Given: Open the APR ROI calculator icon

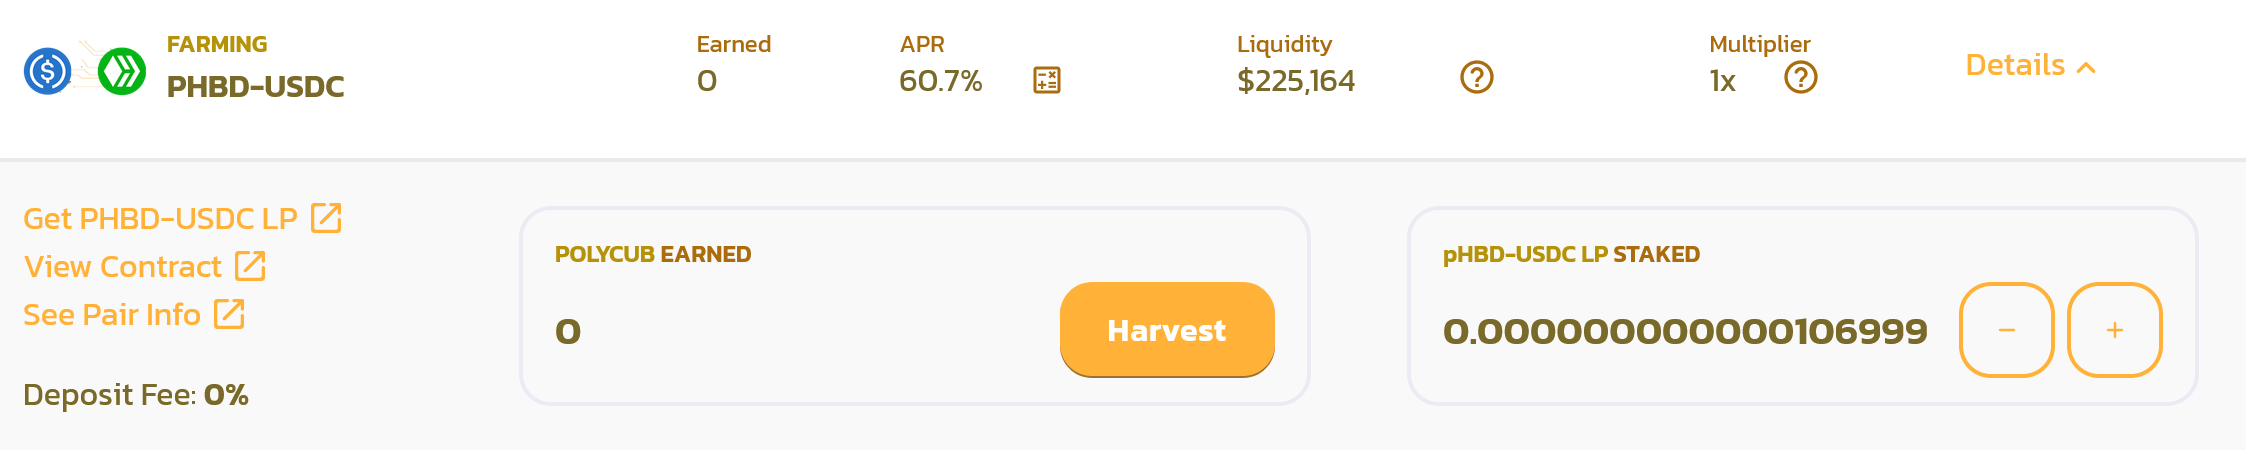Looking at the screenshot, I should pos(1046,80).
